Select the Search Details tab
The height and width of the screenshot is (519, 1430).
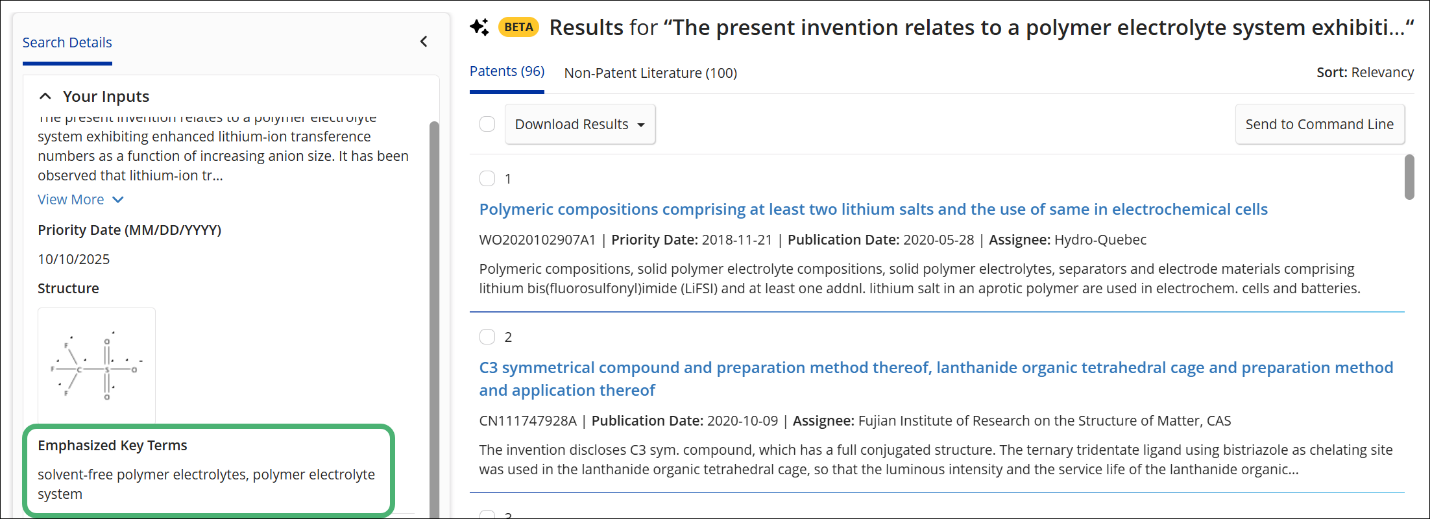point(67,42)
